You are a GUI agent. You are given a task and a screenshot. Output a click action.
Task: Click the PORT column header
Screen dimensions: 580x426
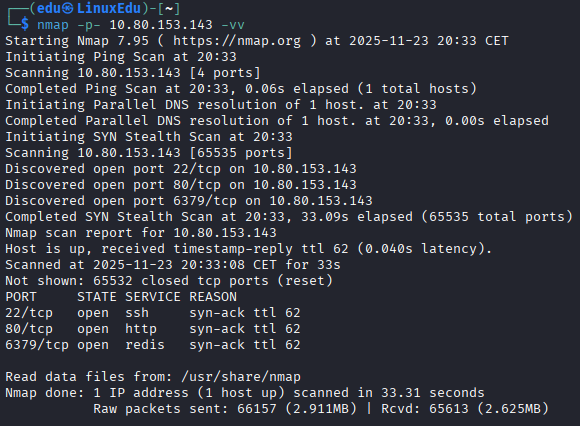[x=21, y=297]
